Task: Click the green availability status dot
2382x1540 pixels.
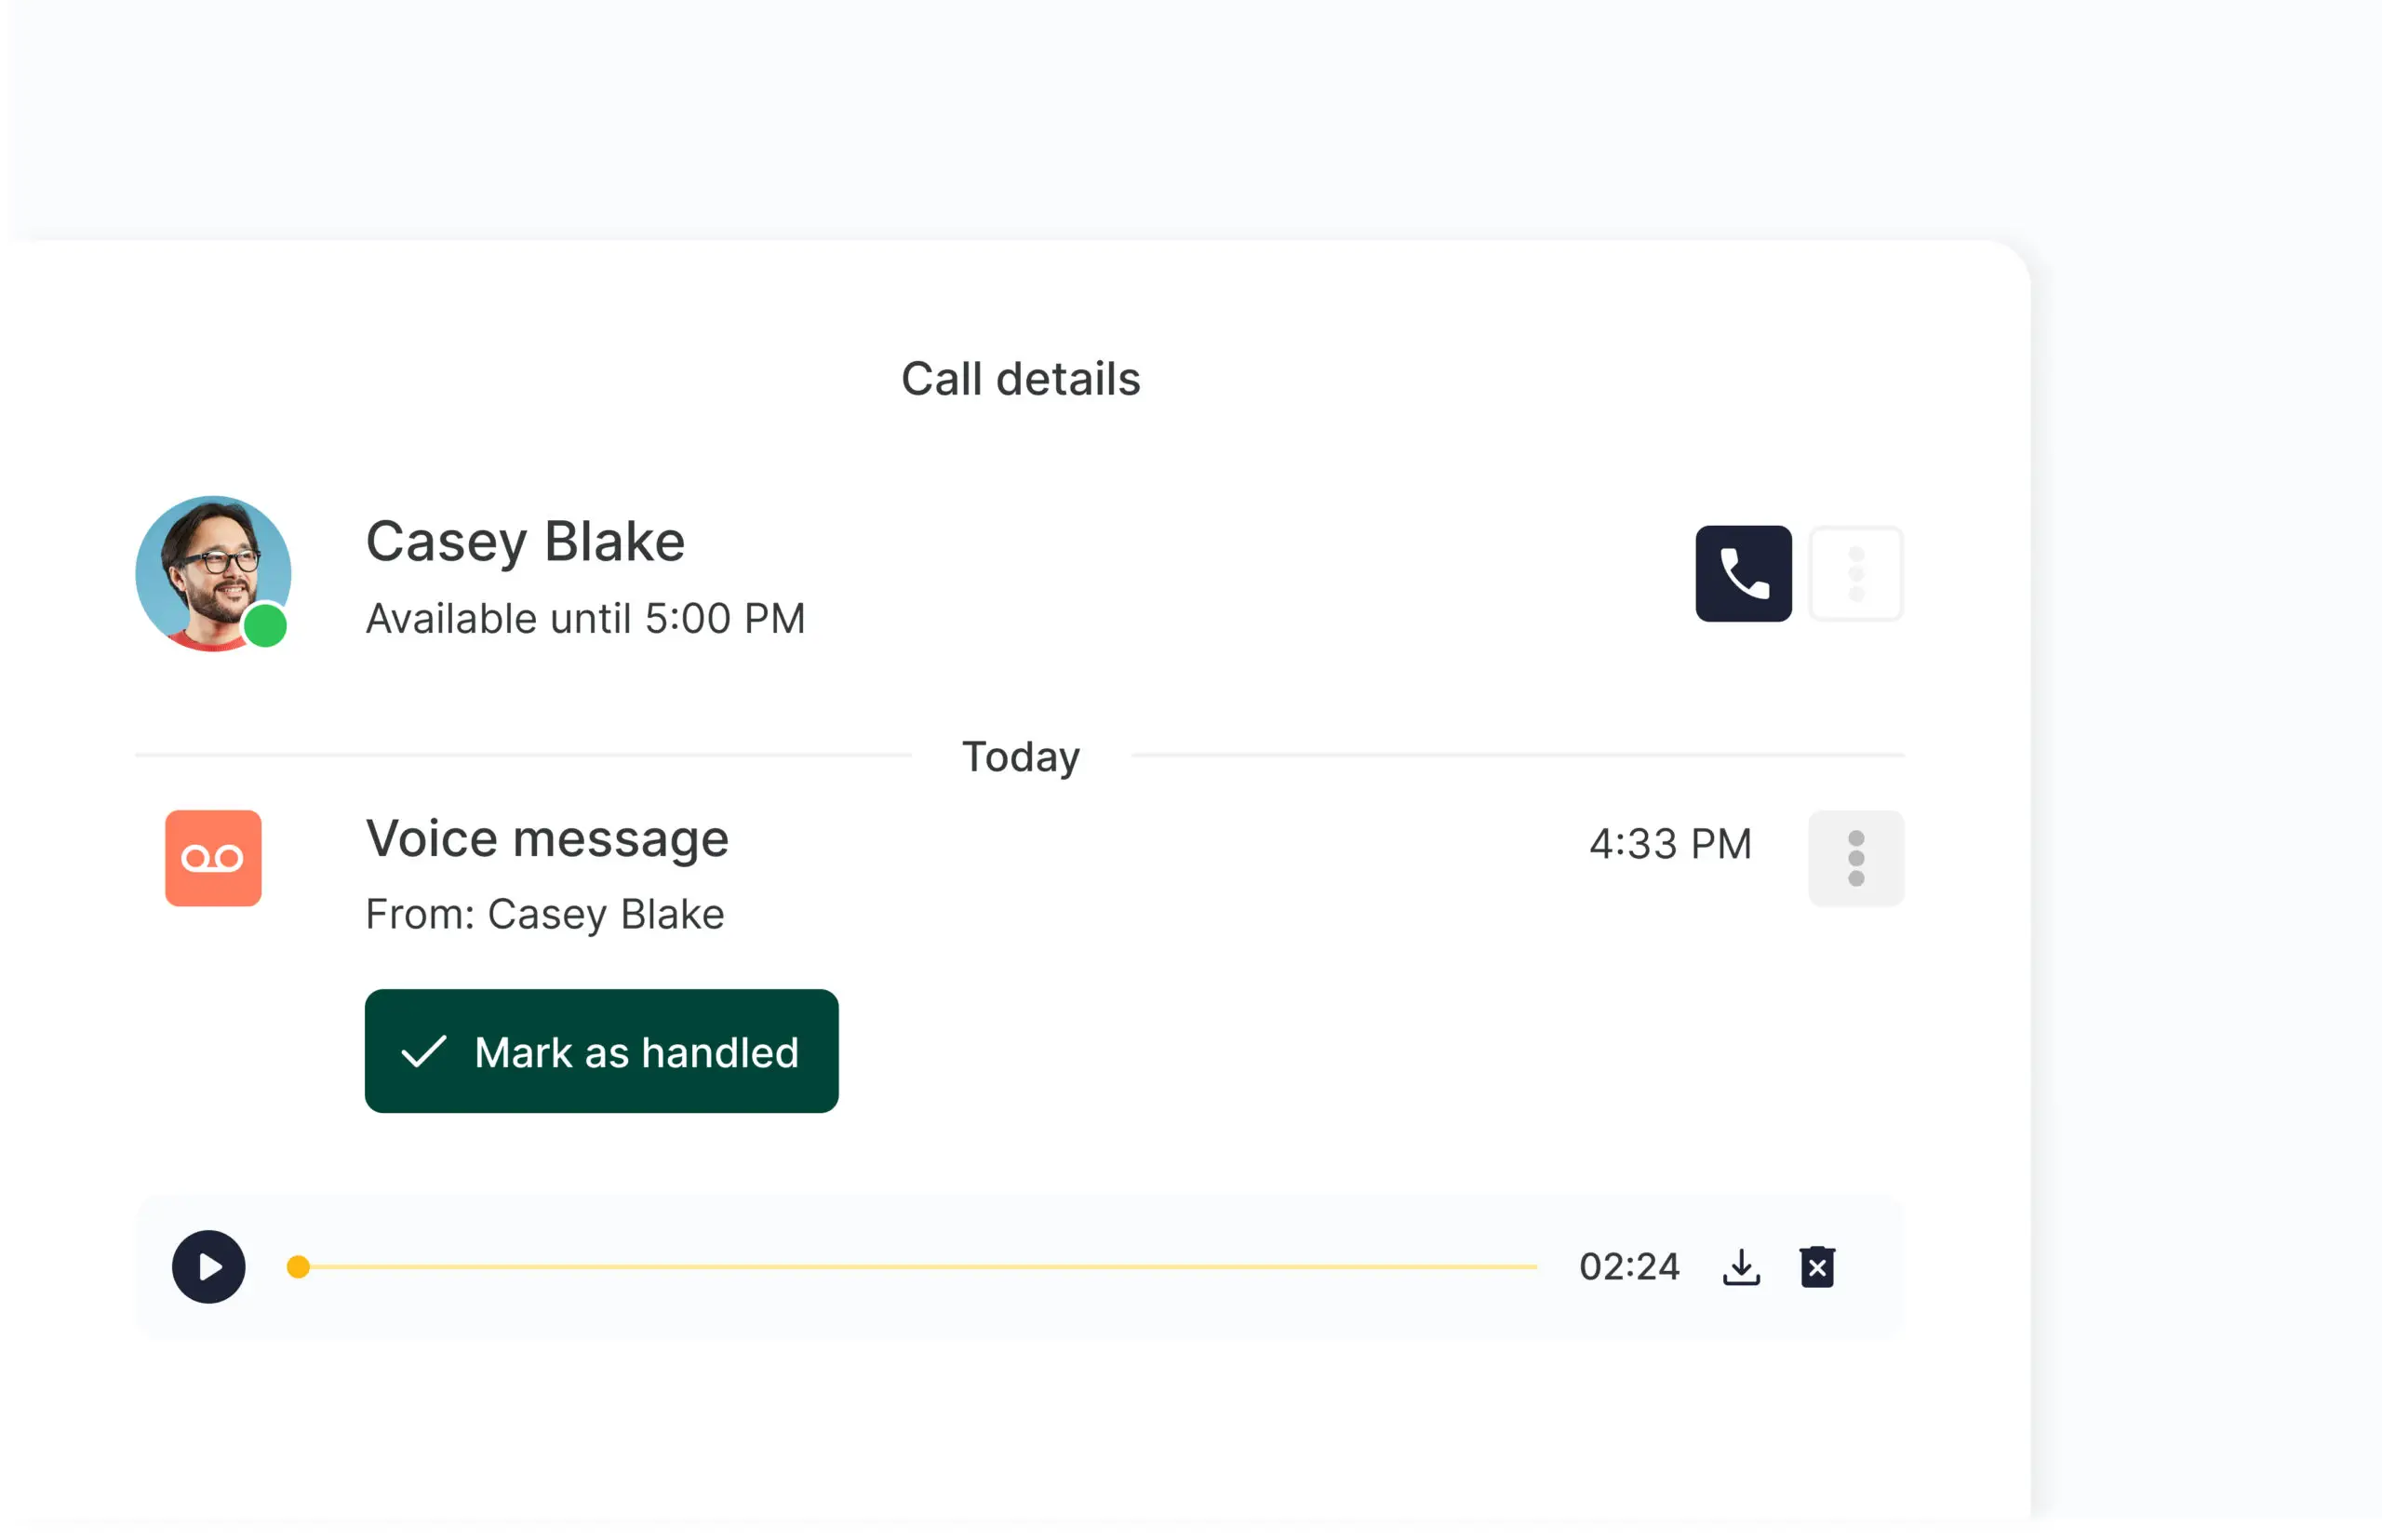Action: pos(266,626)
